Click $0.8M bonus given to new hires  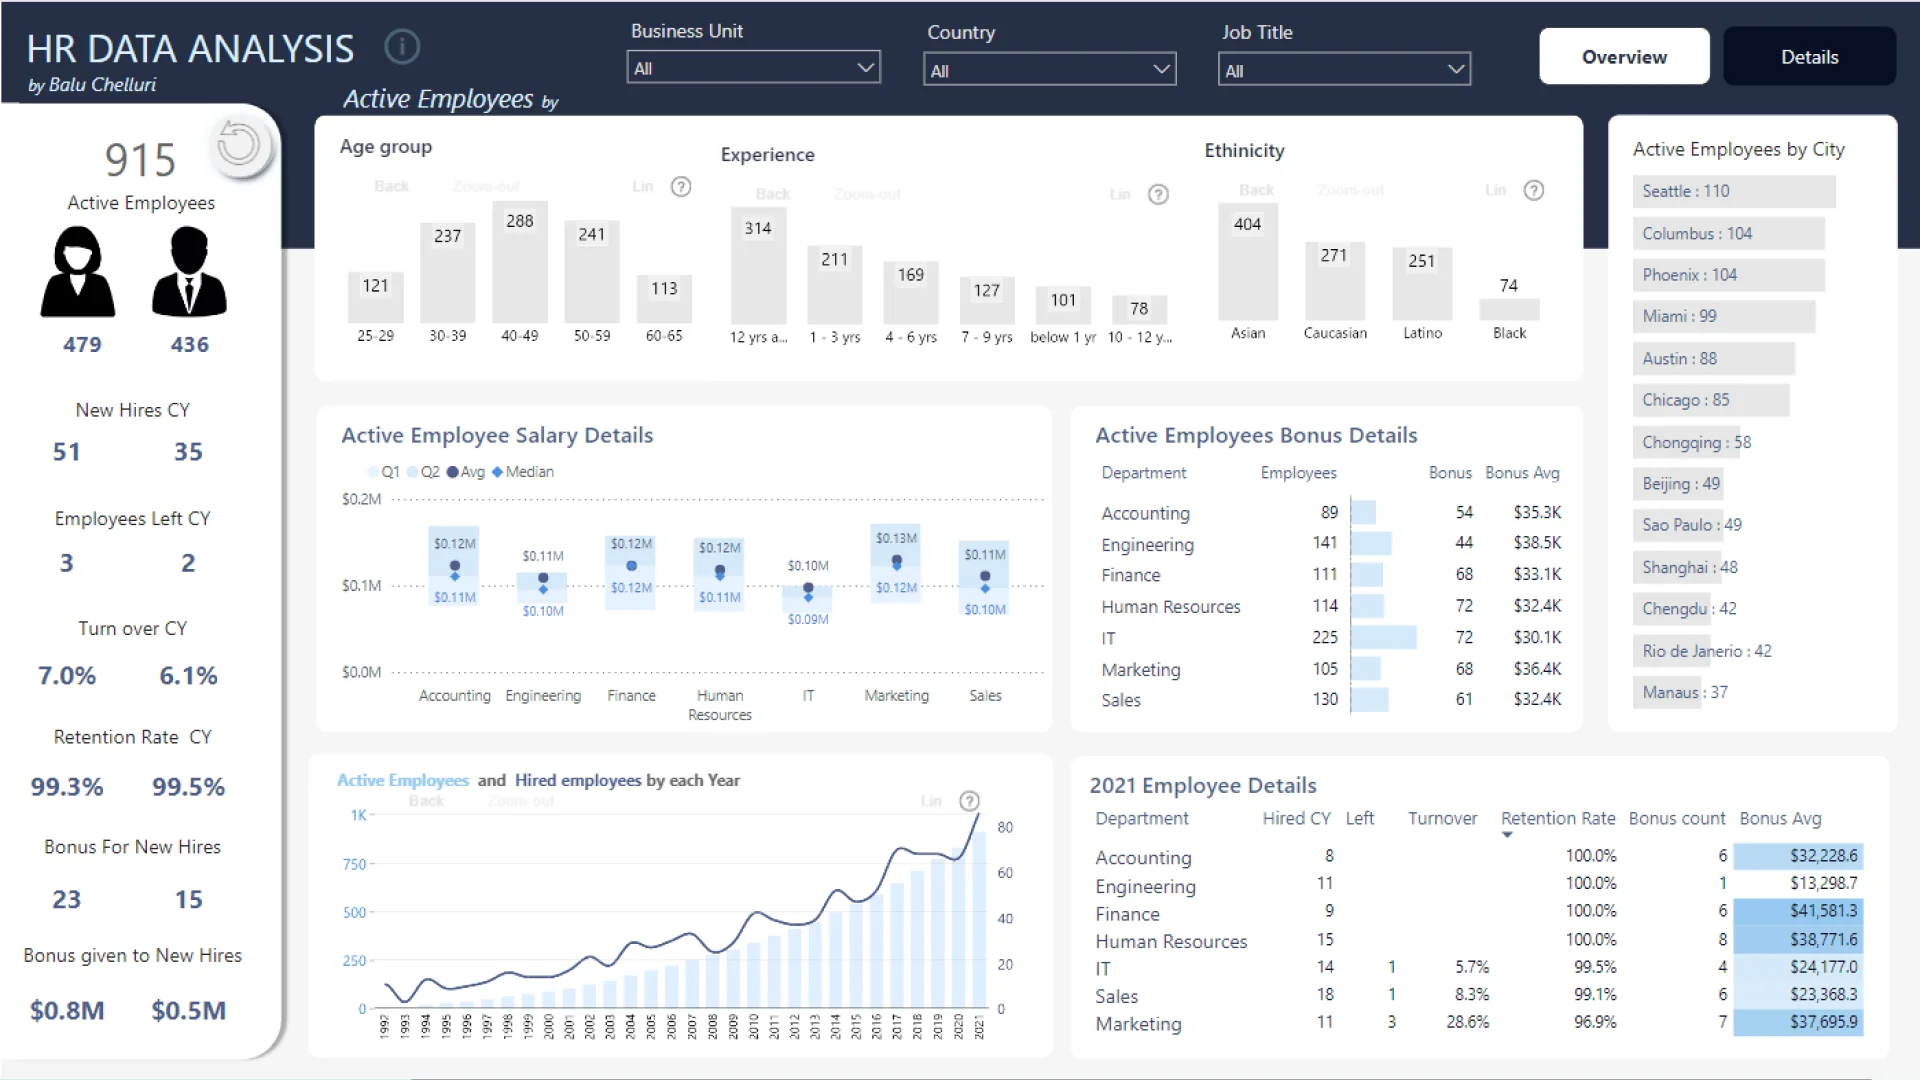(x=67, y=1011)
